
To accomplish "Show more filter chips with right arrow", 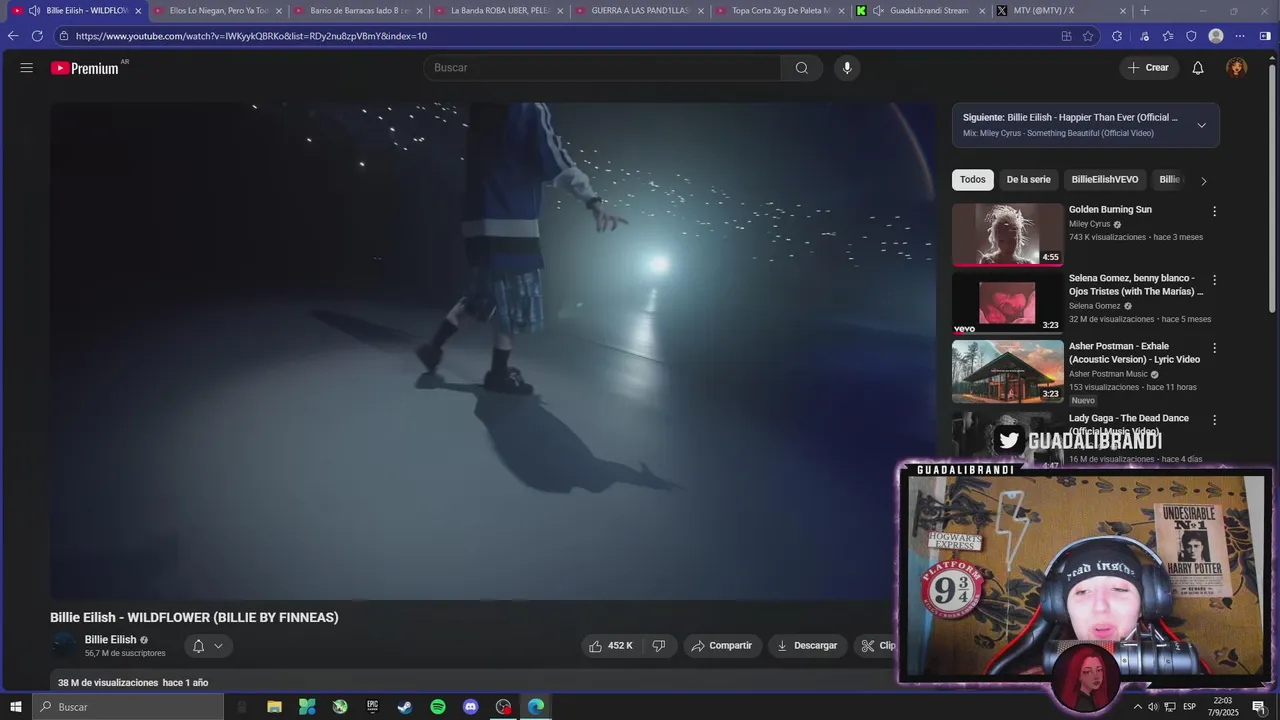I will (1204, 181).
